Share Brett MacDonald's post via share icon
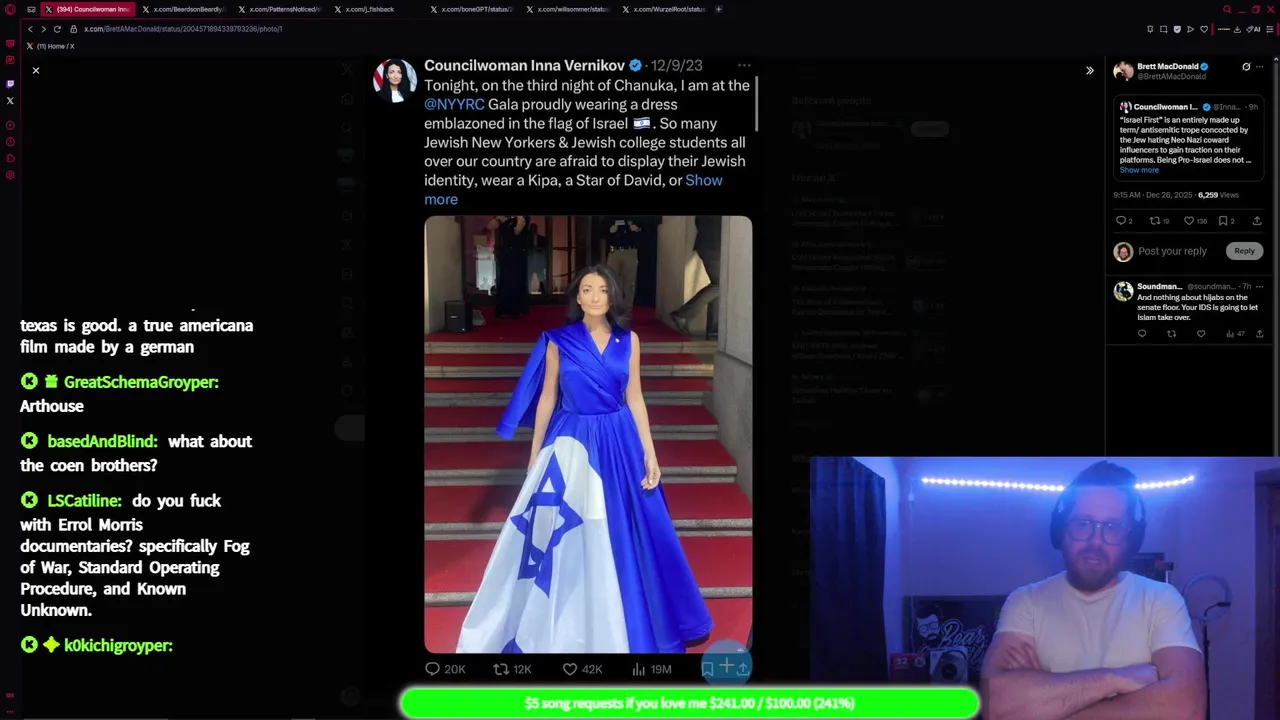Screen dimensions: 1280x720 click(1257, 220)
